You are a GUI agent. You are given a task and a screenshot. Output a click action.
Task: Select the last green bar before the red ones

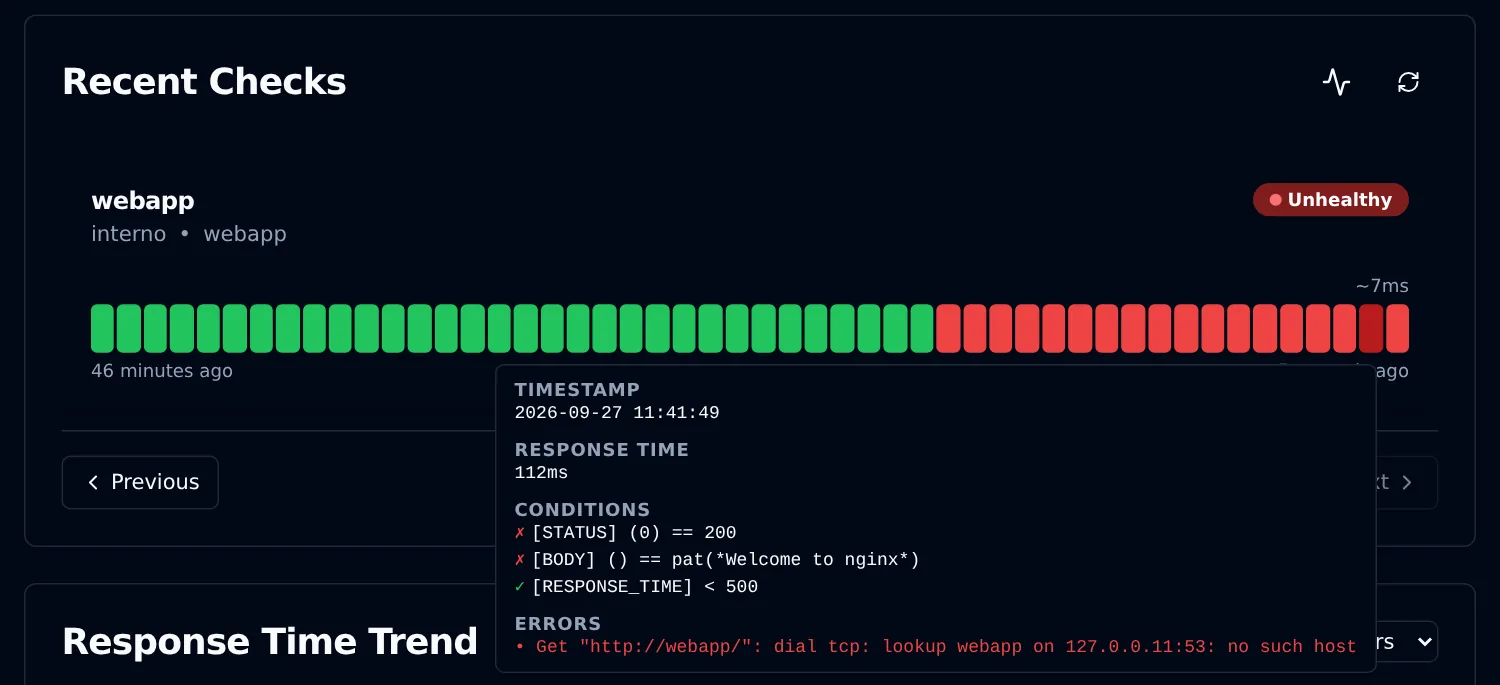click(x=922, y=328)
